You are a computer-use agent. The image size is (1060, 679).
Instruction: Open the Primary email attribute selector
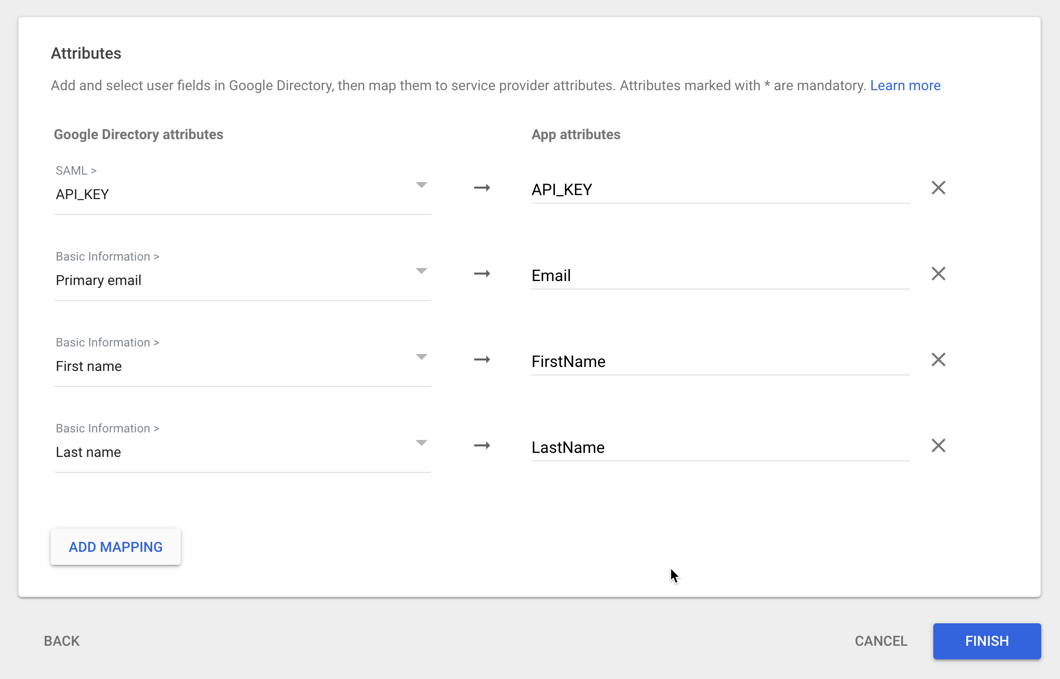click(421, 271)
